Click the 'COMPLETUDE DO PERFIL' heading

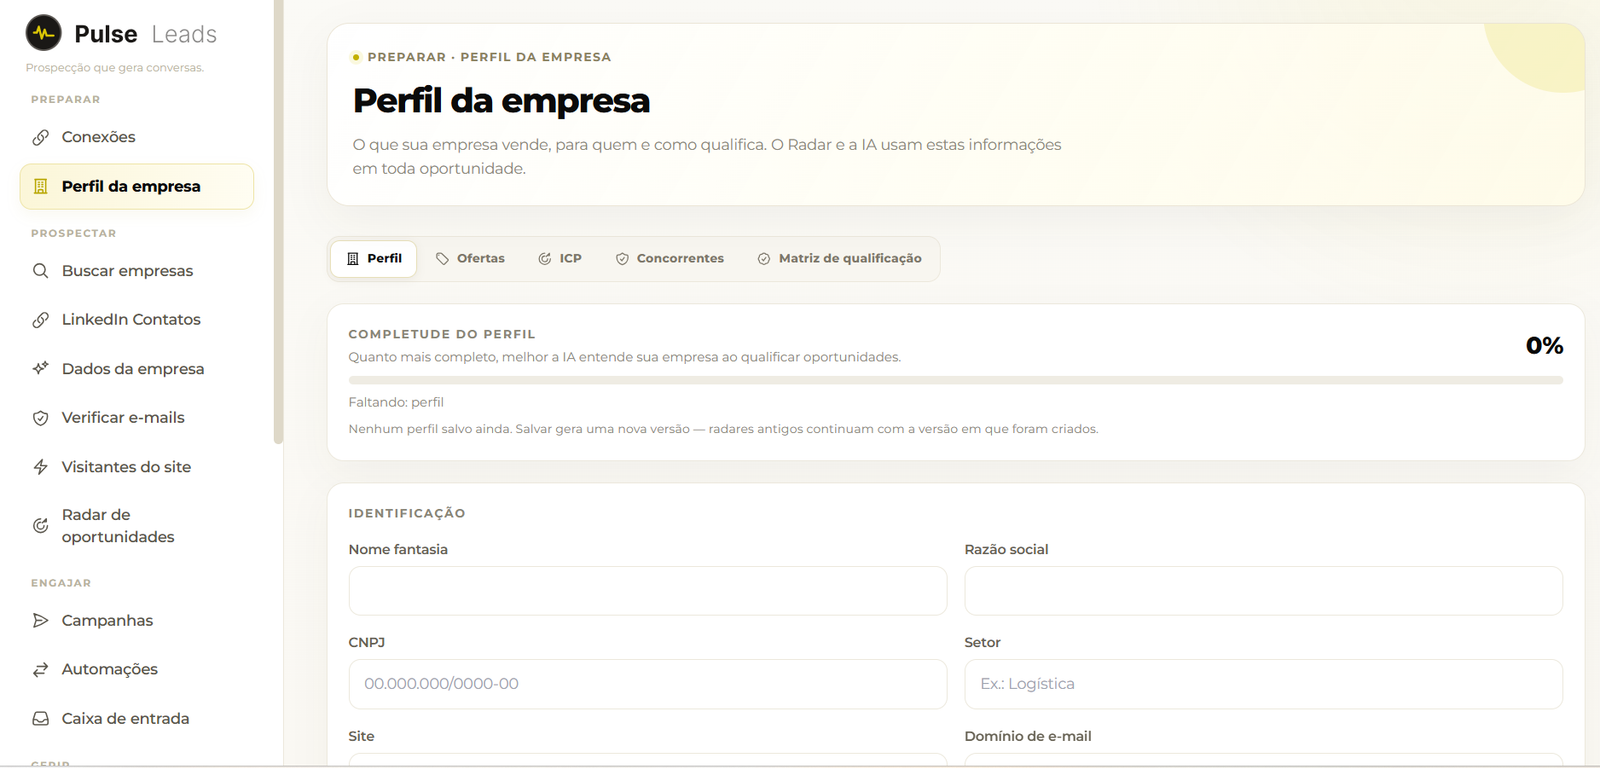click(442, 334)
